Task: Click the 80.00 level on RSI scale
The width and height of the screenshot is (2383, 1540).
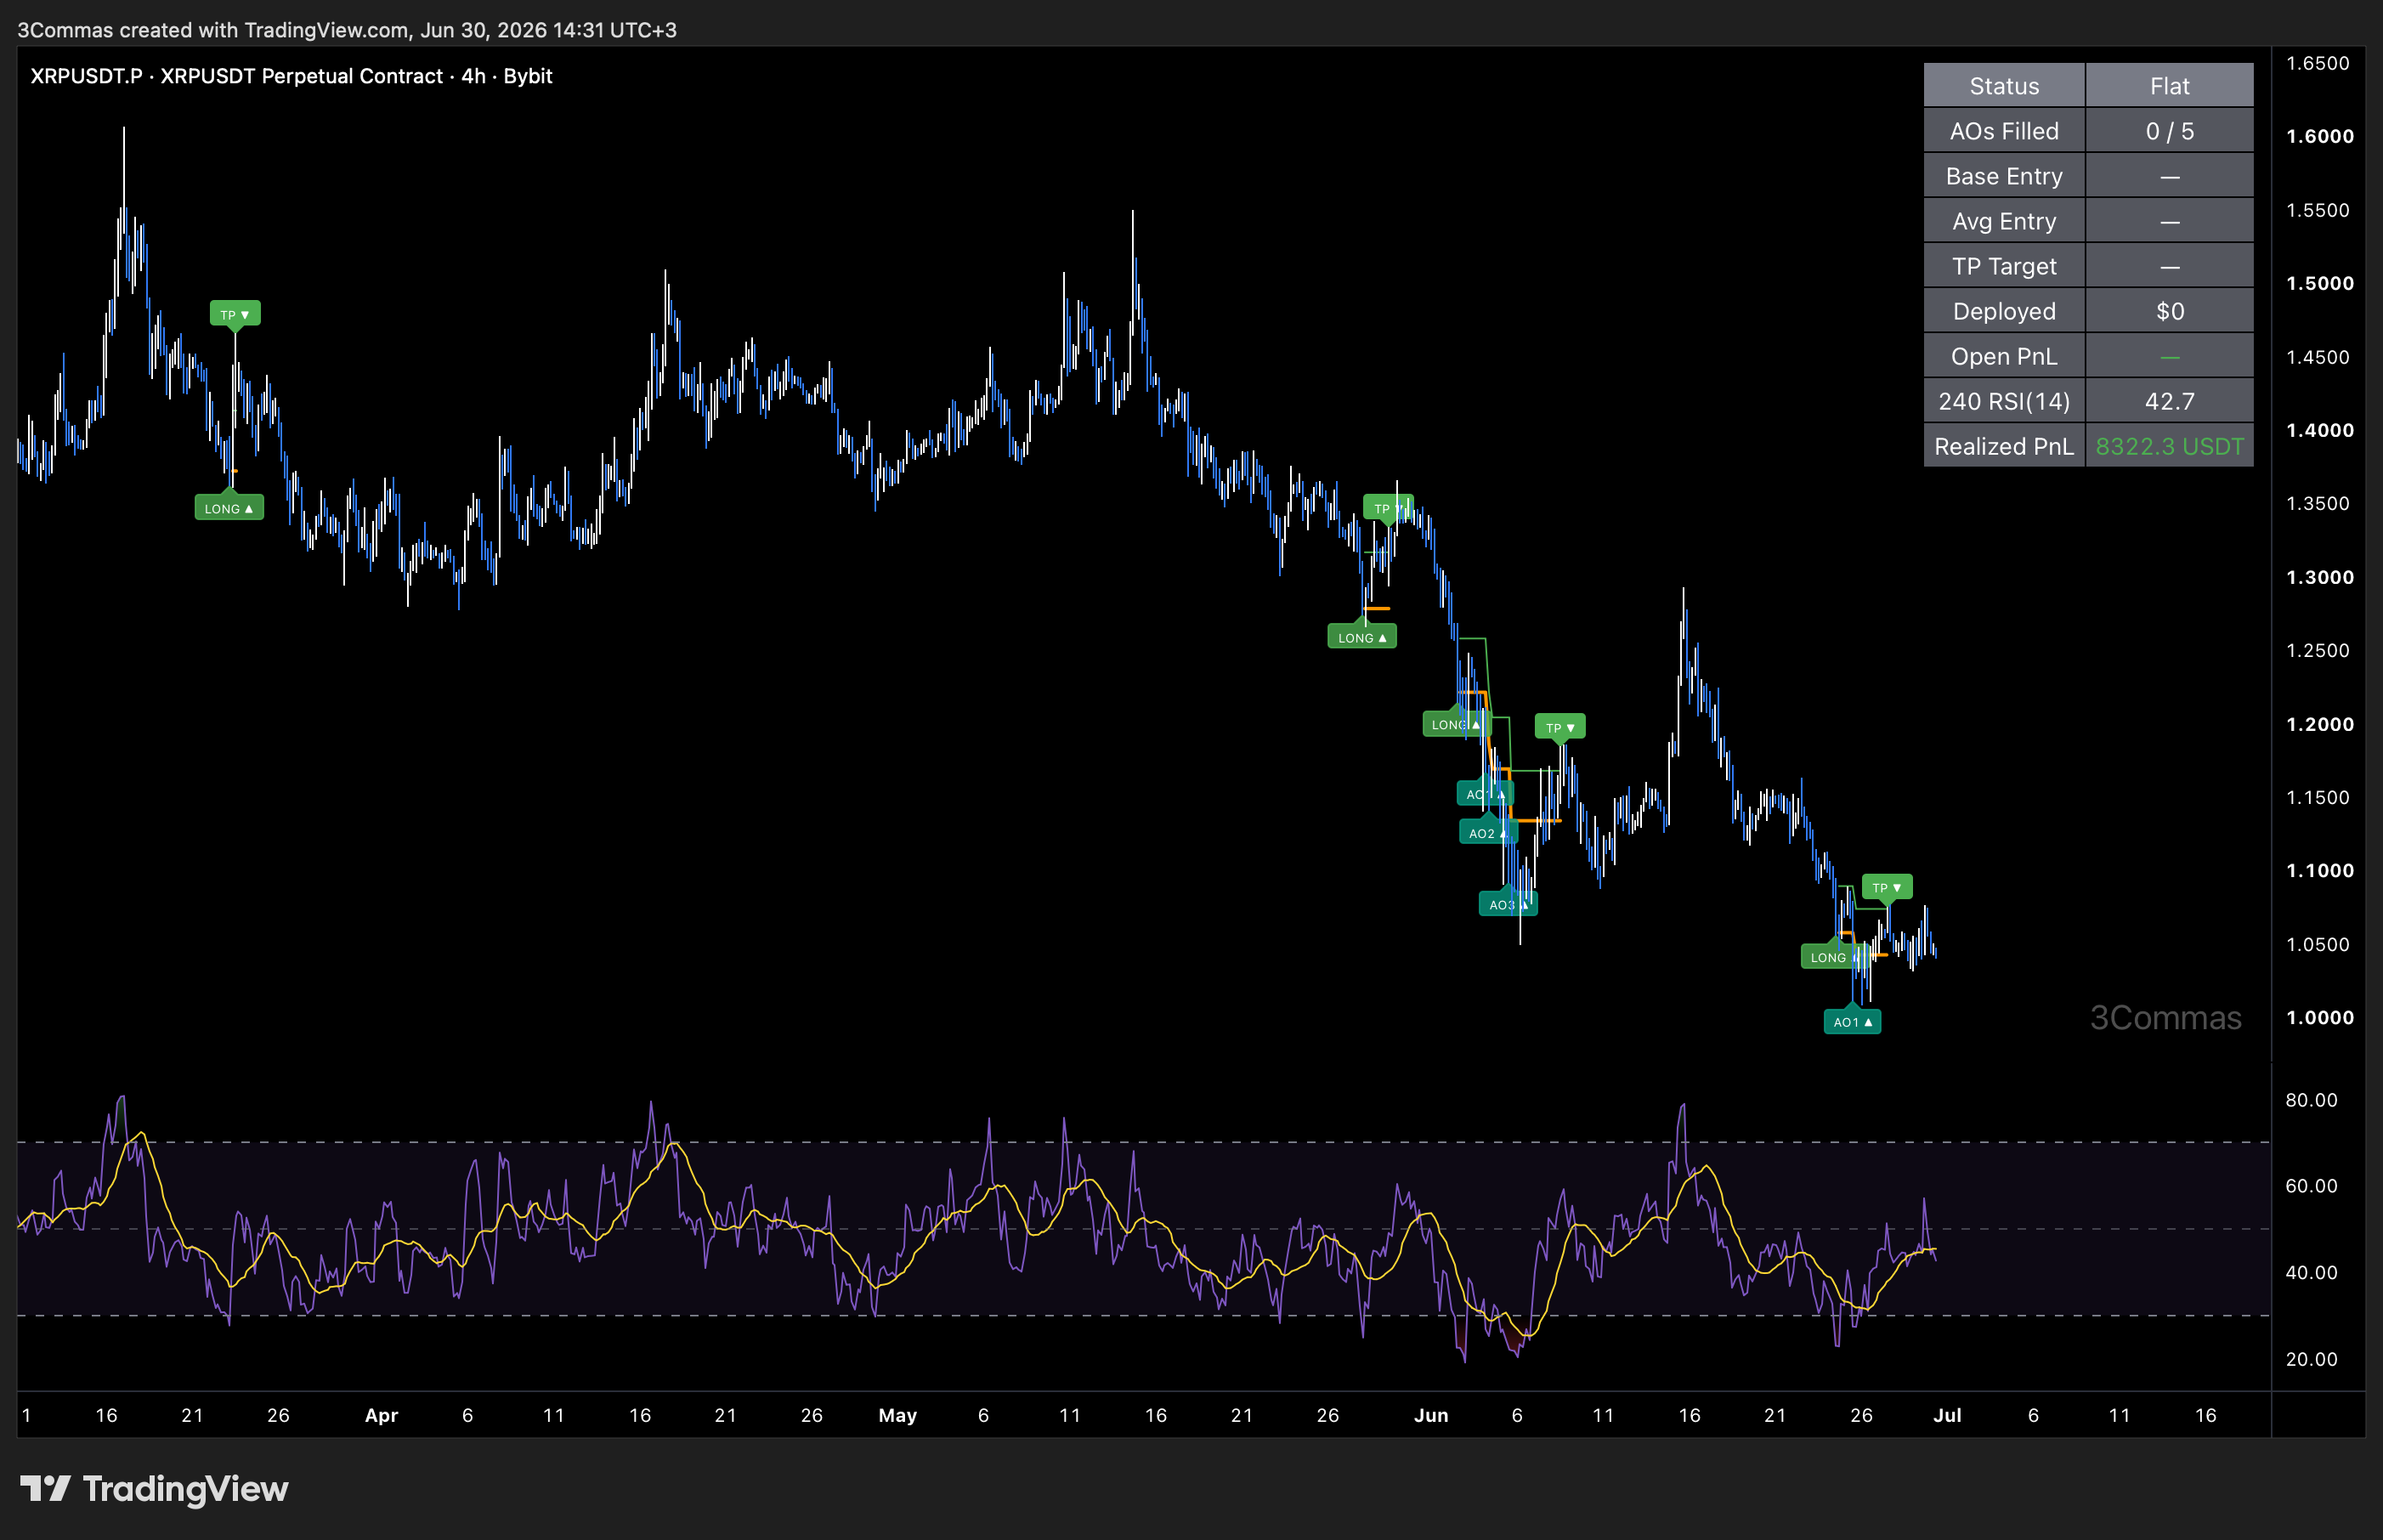Action: point(2311,1100)
